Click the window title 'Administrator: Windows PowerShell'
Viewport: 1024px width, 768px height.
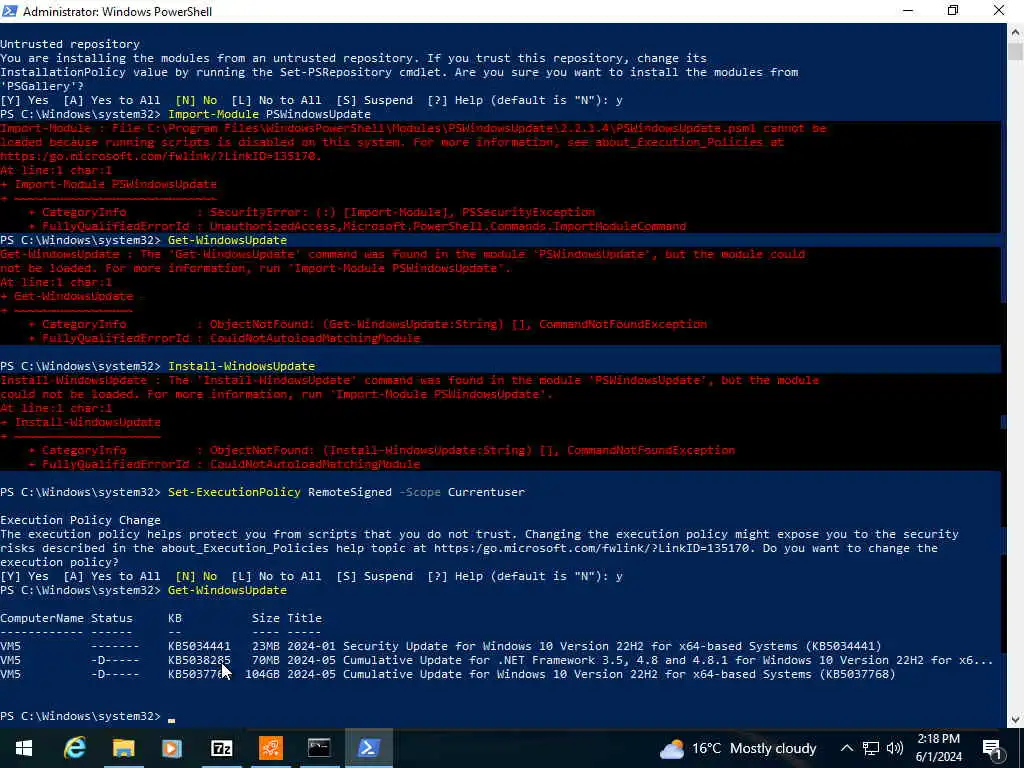(118, 12)
